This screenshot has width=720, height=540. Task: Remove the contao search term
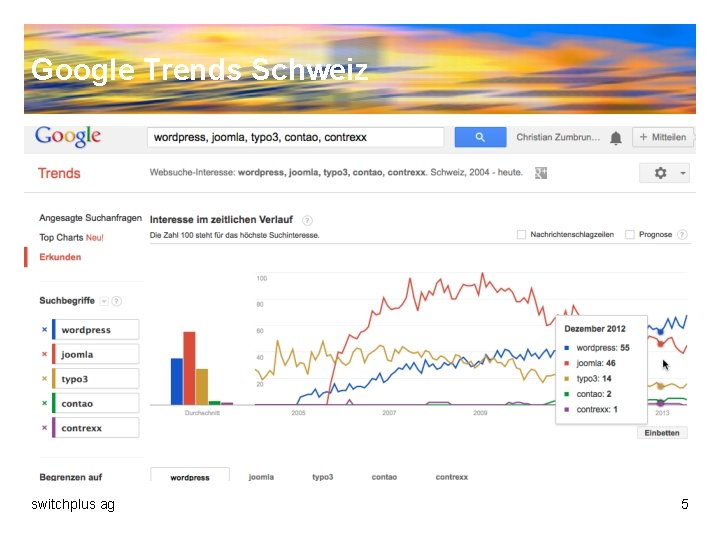44,403
